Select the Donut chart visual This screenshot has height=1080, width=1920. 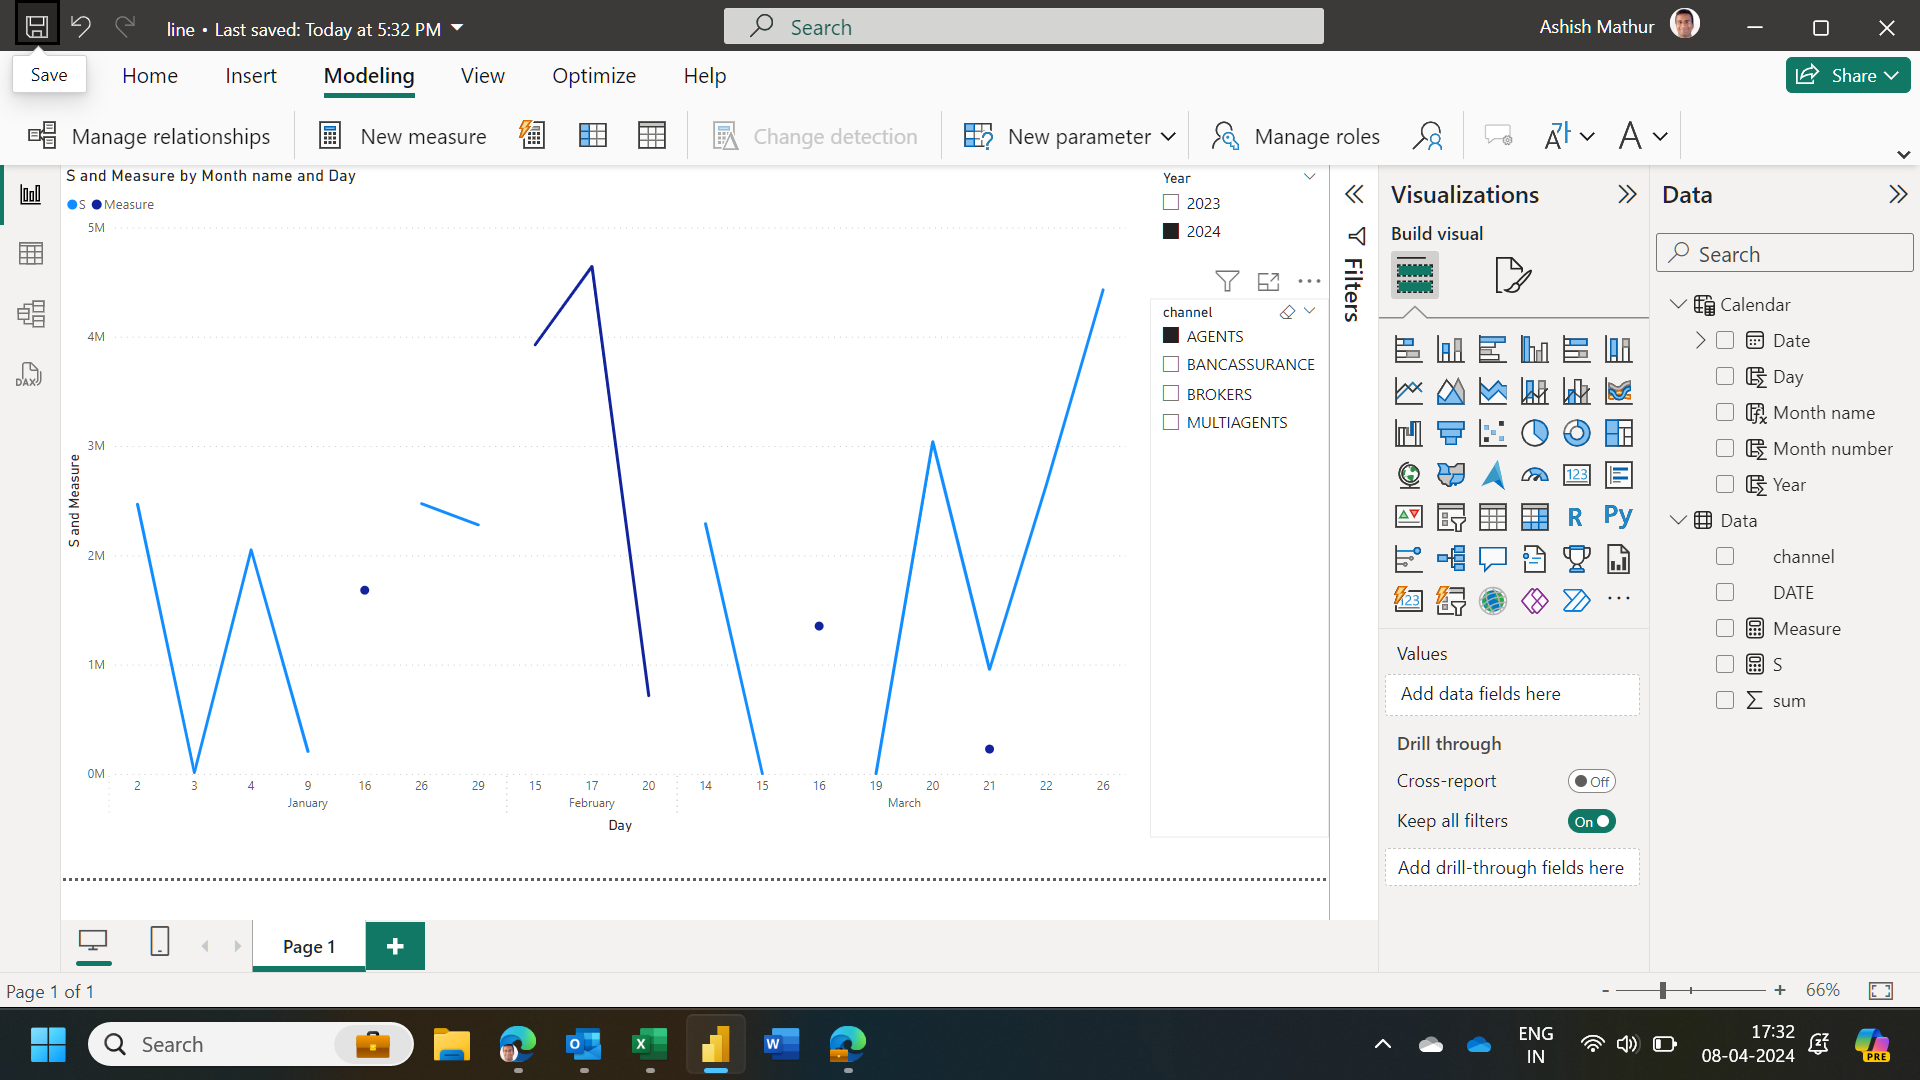[1576, 433]
